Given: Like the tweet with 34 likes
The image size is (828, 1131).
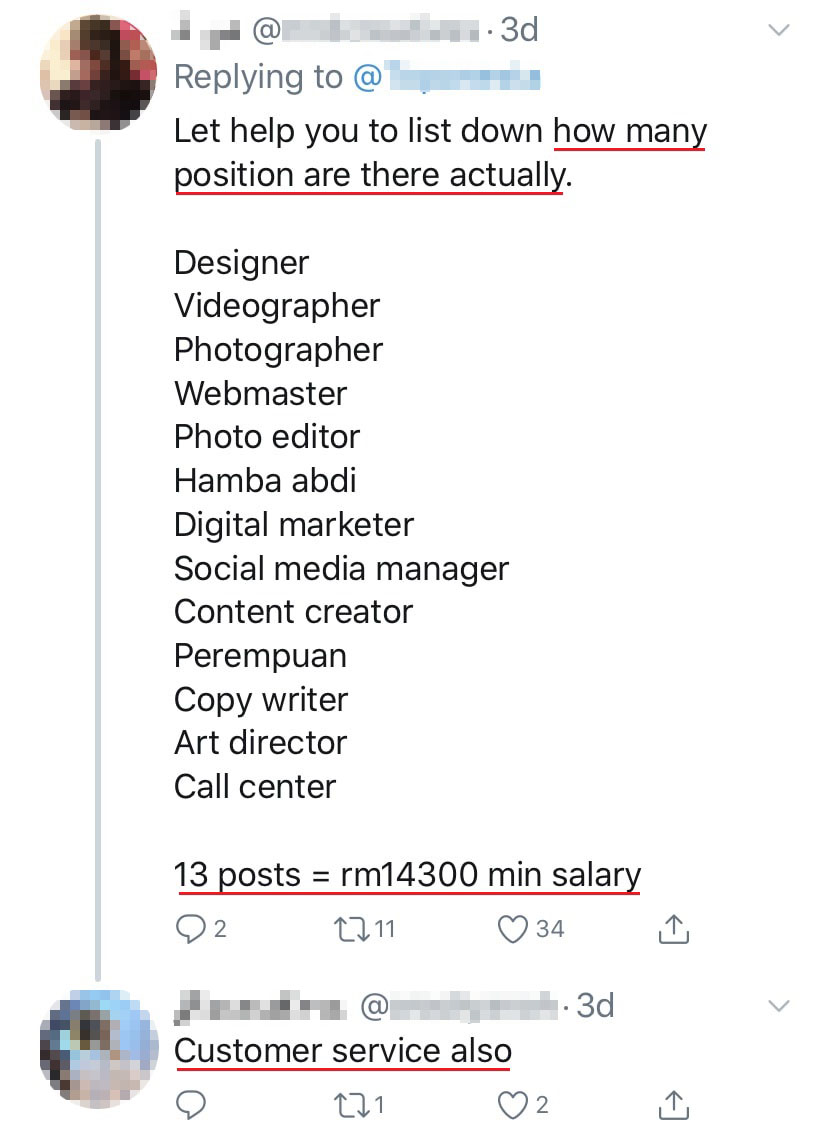Looking at the screenshot, I should (x=513, y=930).
